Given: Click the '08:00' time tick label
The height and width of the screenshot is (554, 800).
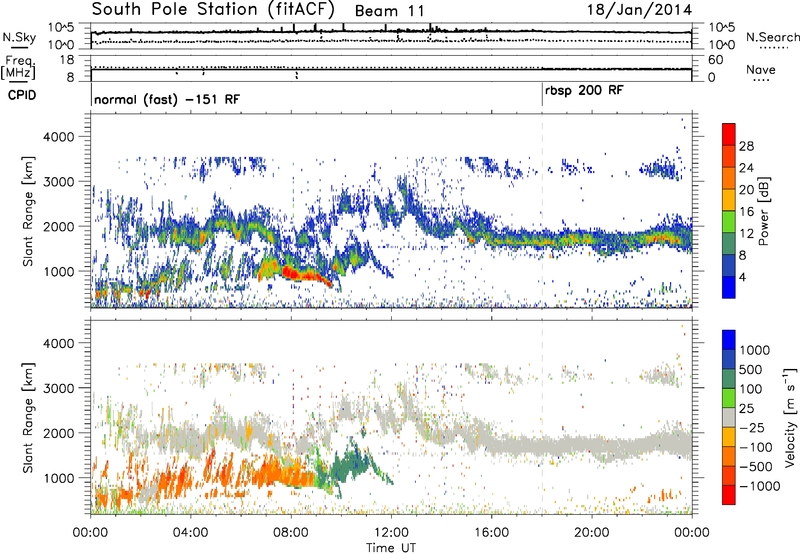Looking at the screenshot, I should [x=291, y=533].
